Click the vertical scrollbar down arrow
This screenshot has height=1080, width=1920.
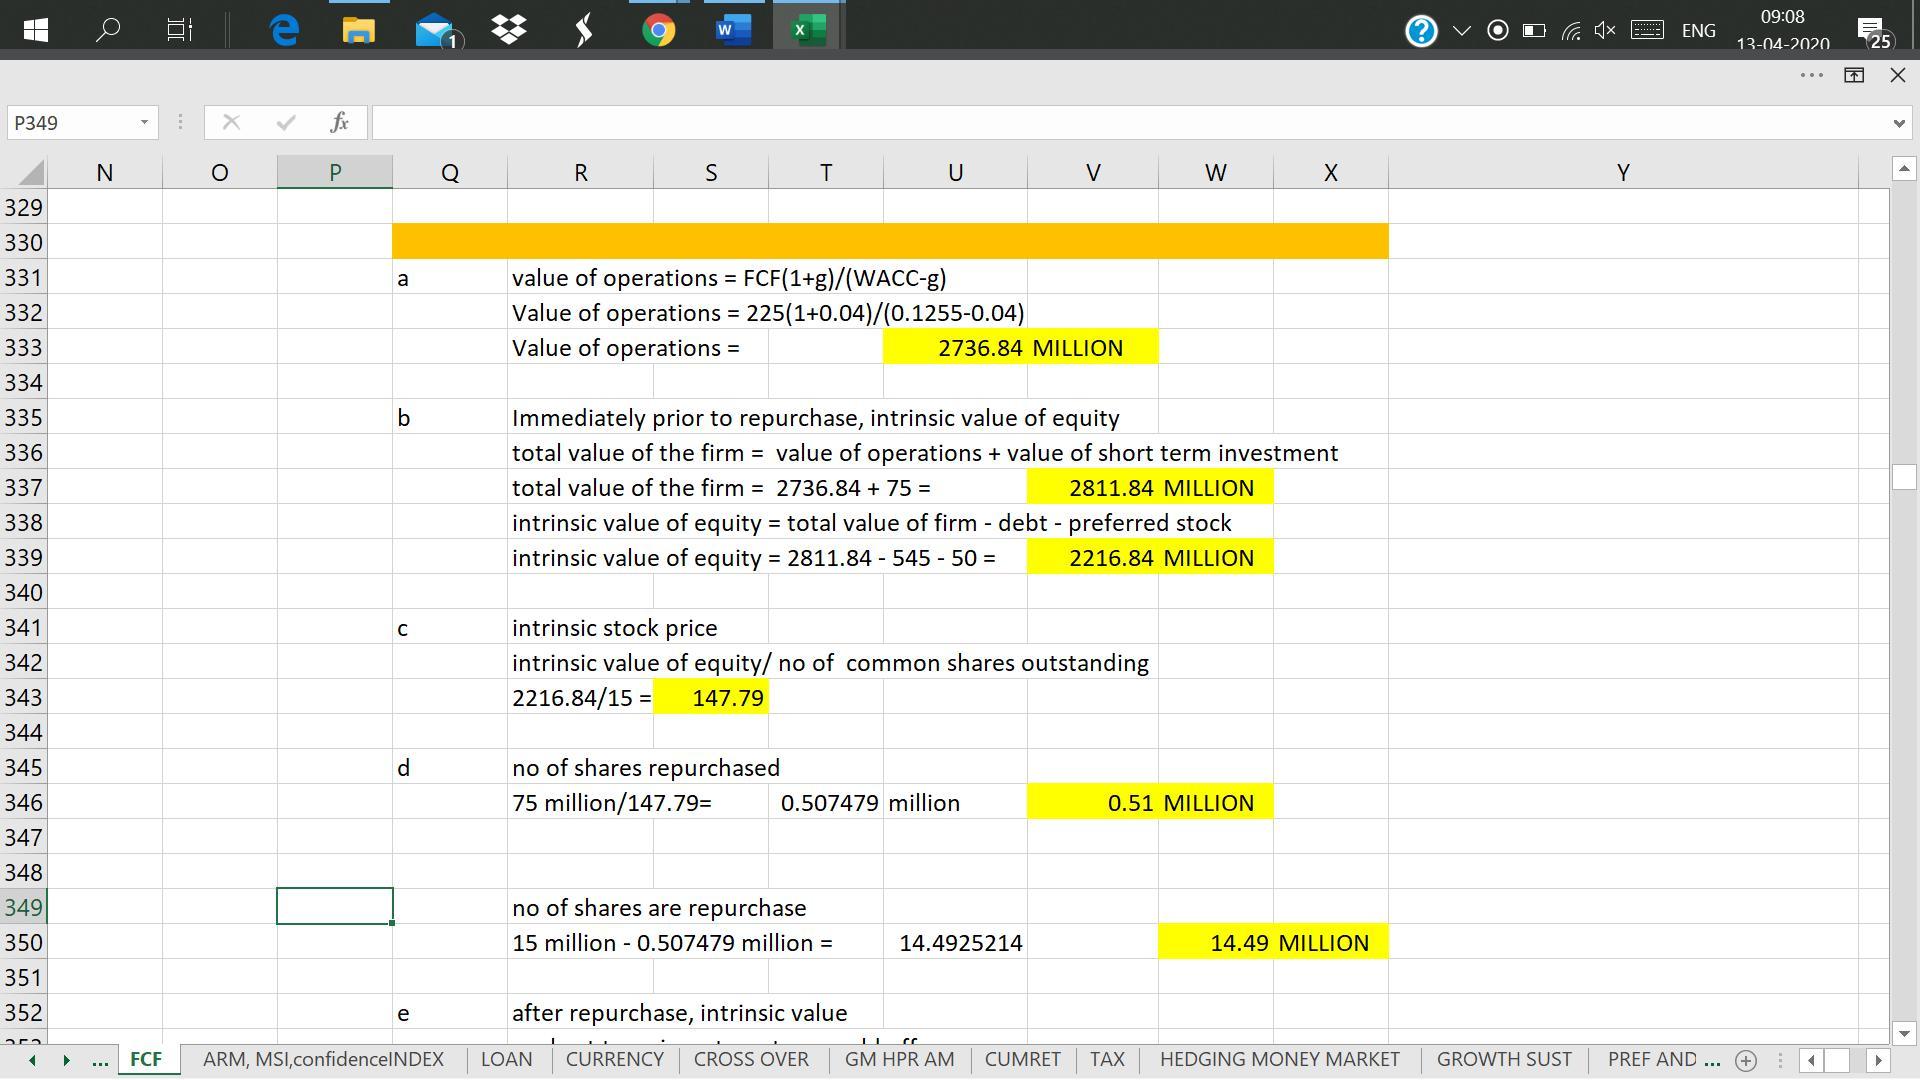pos(1903,1034)
